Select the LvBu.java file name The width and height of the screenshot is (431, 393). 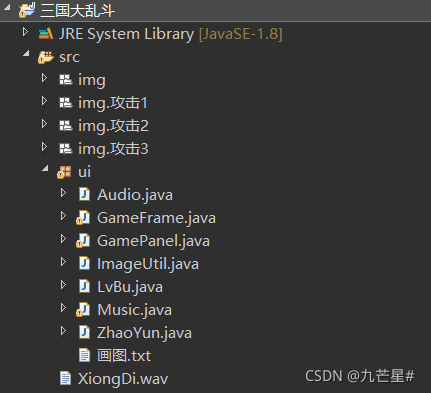tap(130, 287)
